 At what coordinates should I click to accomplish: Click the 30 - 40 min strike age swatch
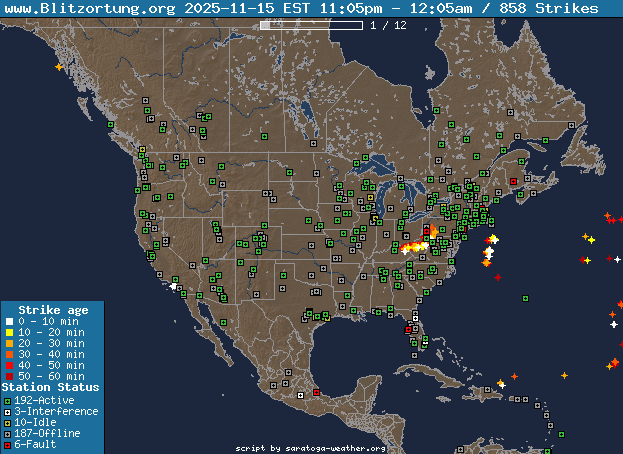coord(7,355)
